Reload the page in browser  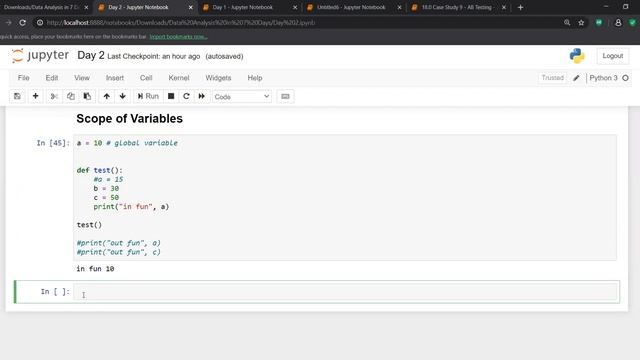tap(22, 23)
